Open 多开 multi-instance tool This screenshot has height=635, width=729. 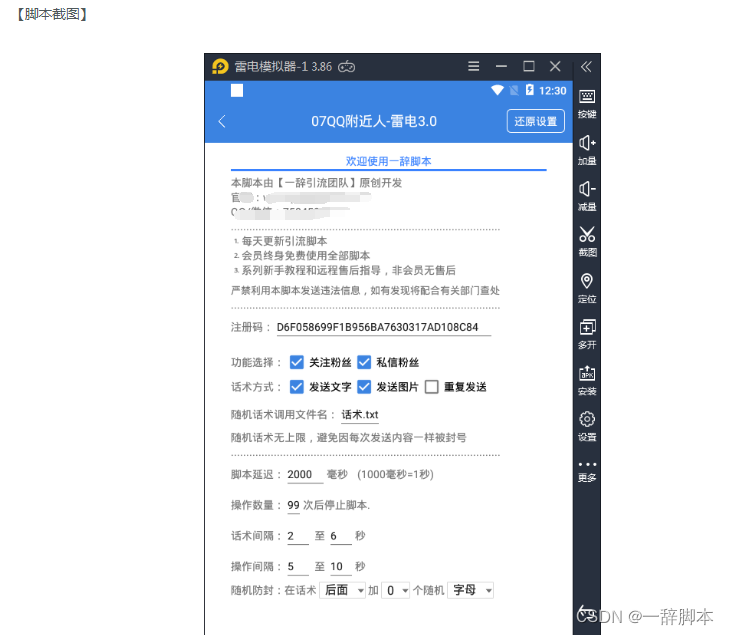587,334
